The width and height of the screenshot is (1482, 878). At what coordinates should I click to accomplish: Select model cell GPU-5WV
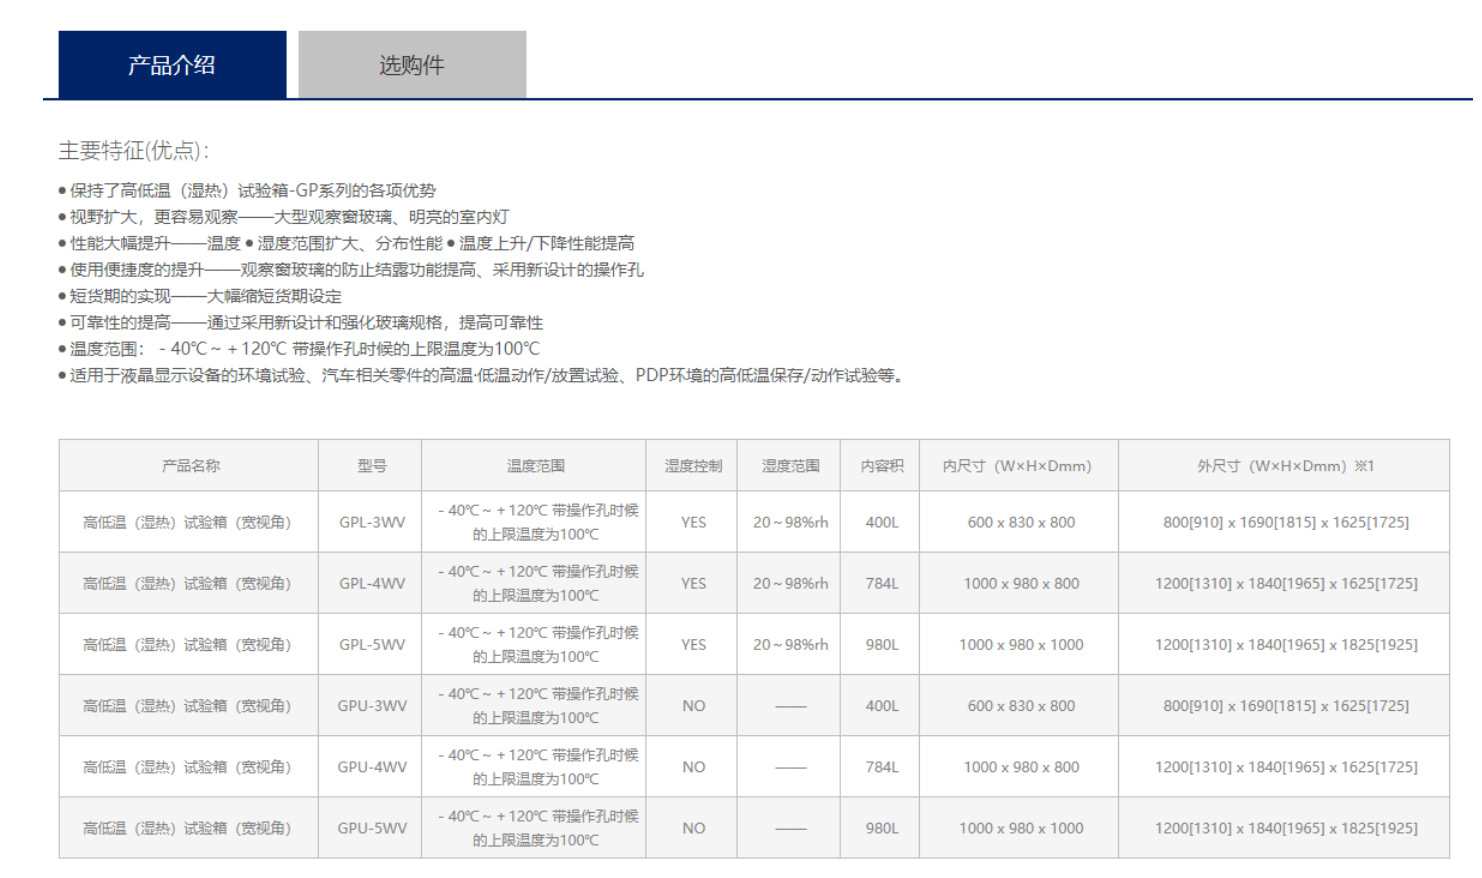pyautogui.click(x=372, y=828)
